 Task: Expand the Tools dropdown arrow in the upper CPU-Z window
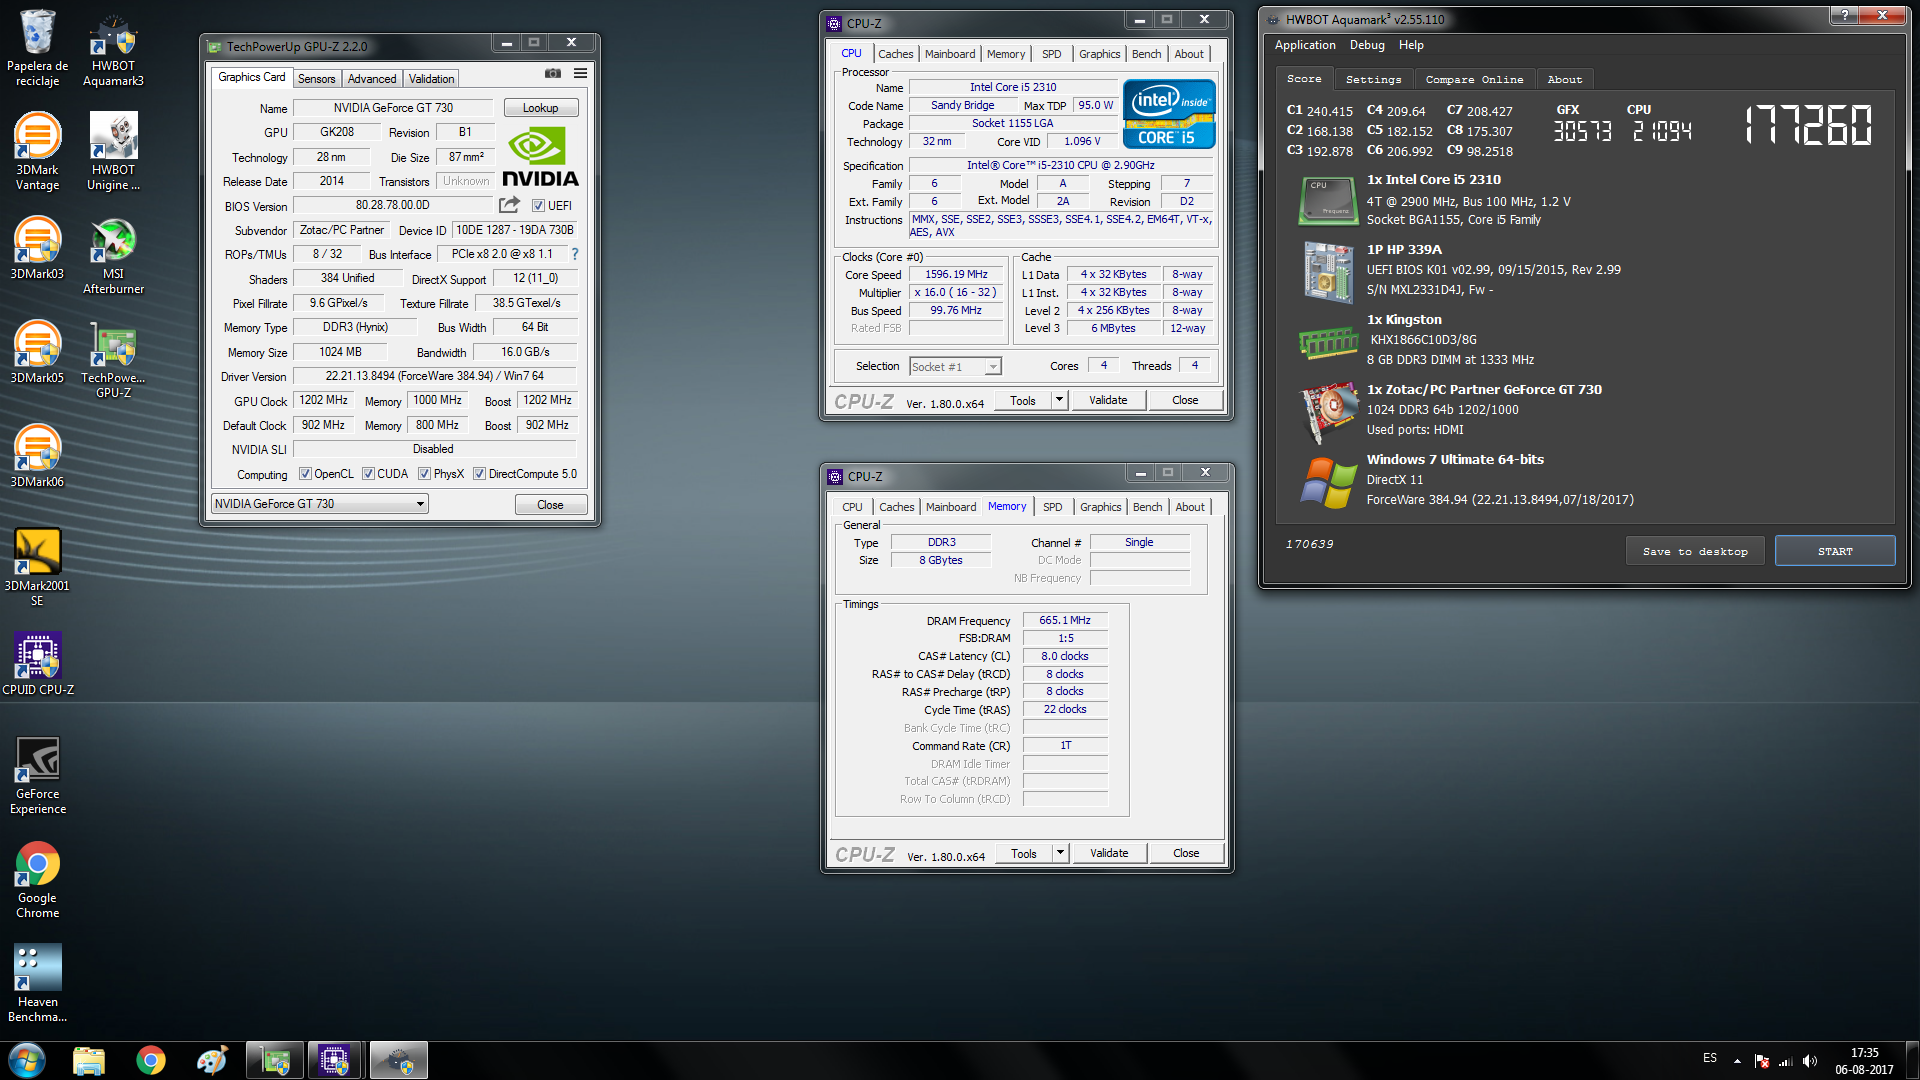coord(1059,400)
